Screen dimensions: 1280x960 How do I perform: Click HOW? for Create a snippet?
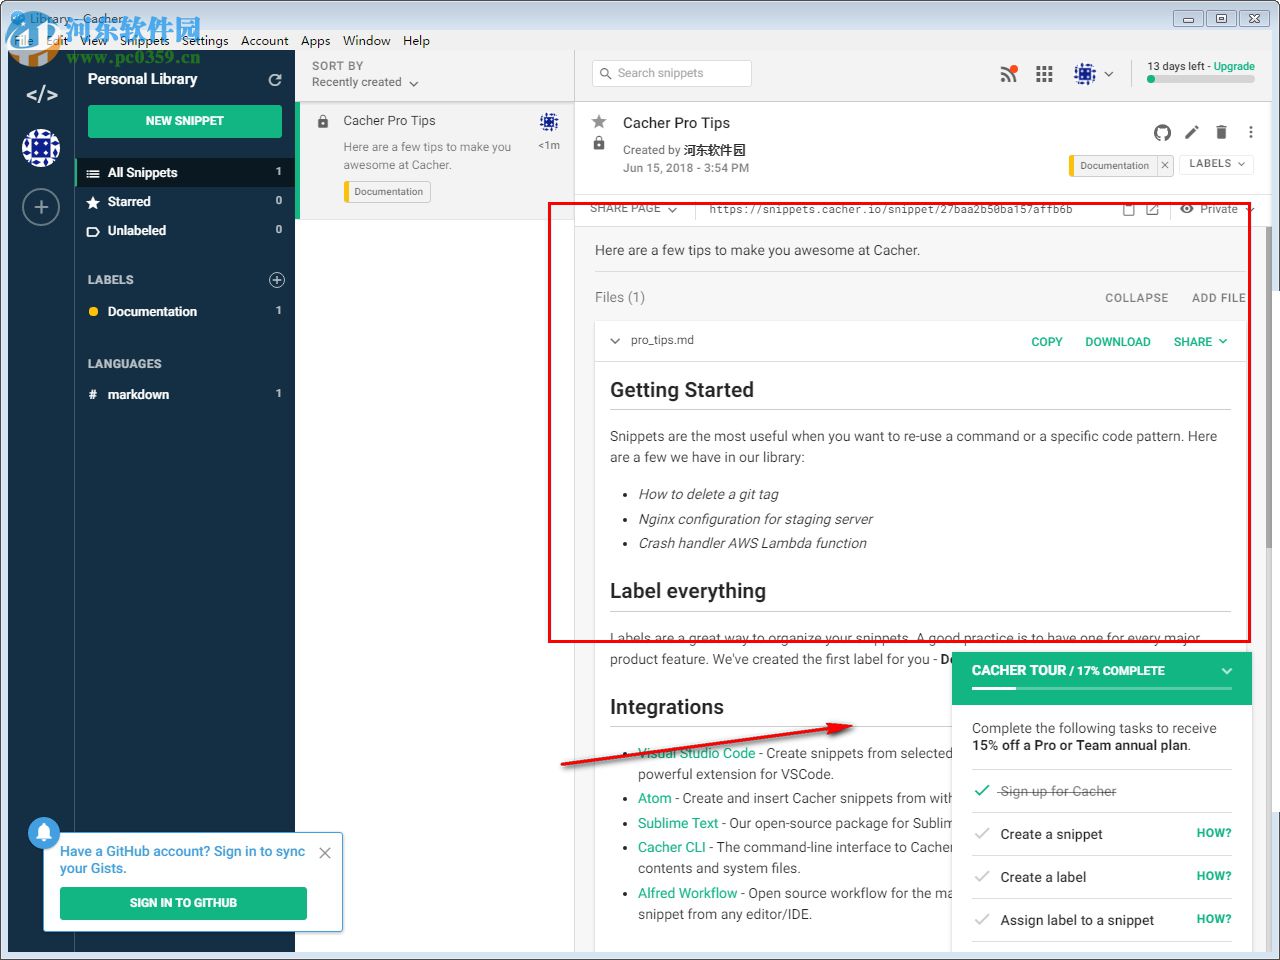click(1214, 833)
